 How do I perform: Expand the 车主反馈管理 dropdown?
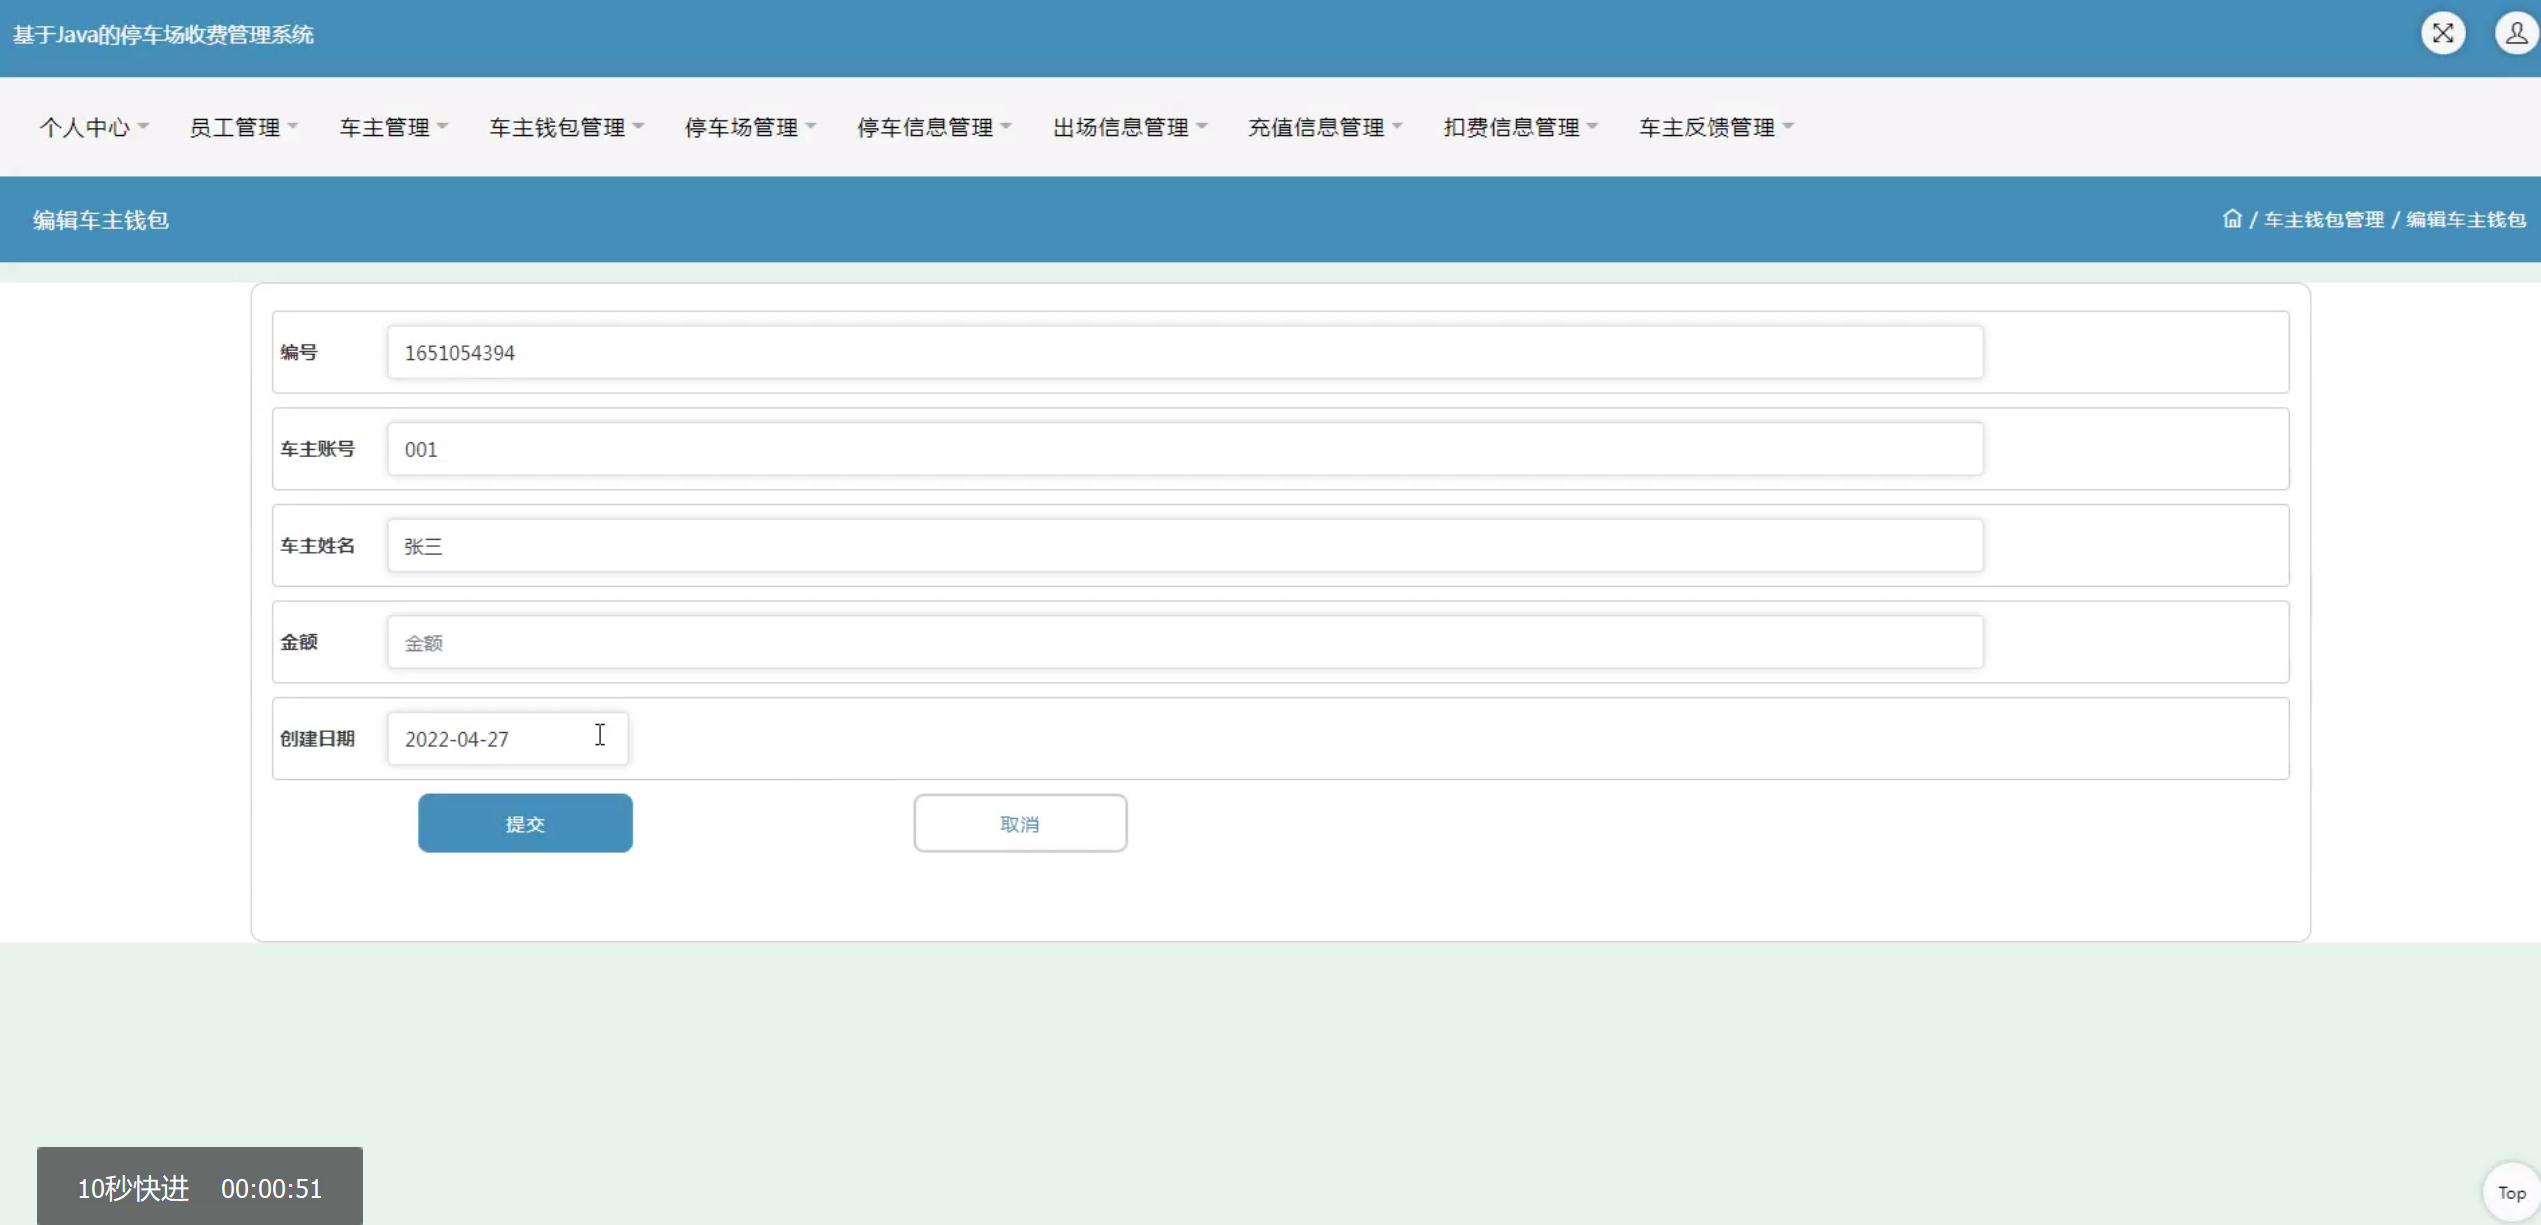click(1717, 127)
